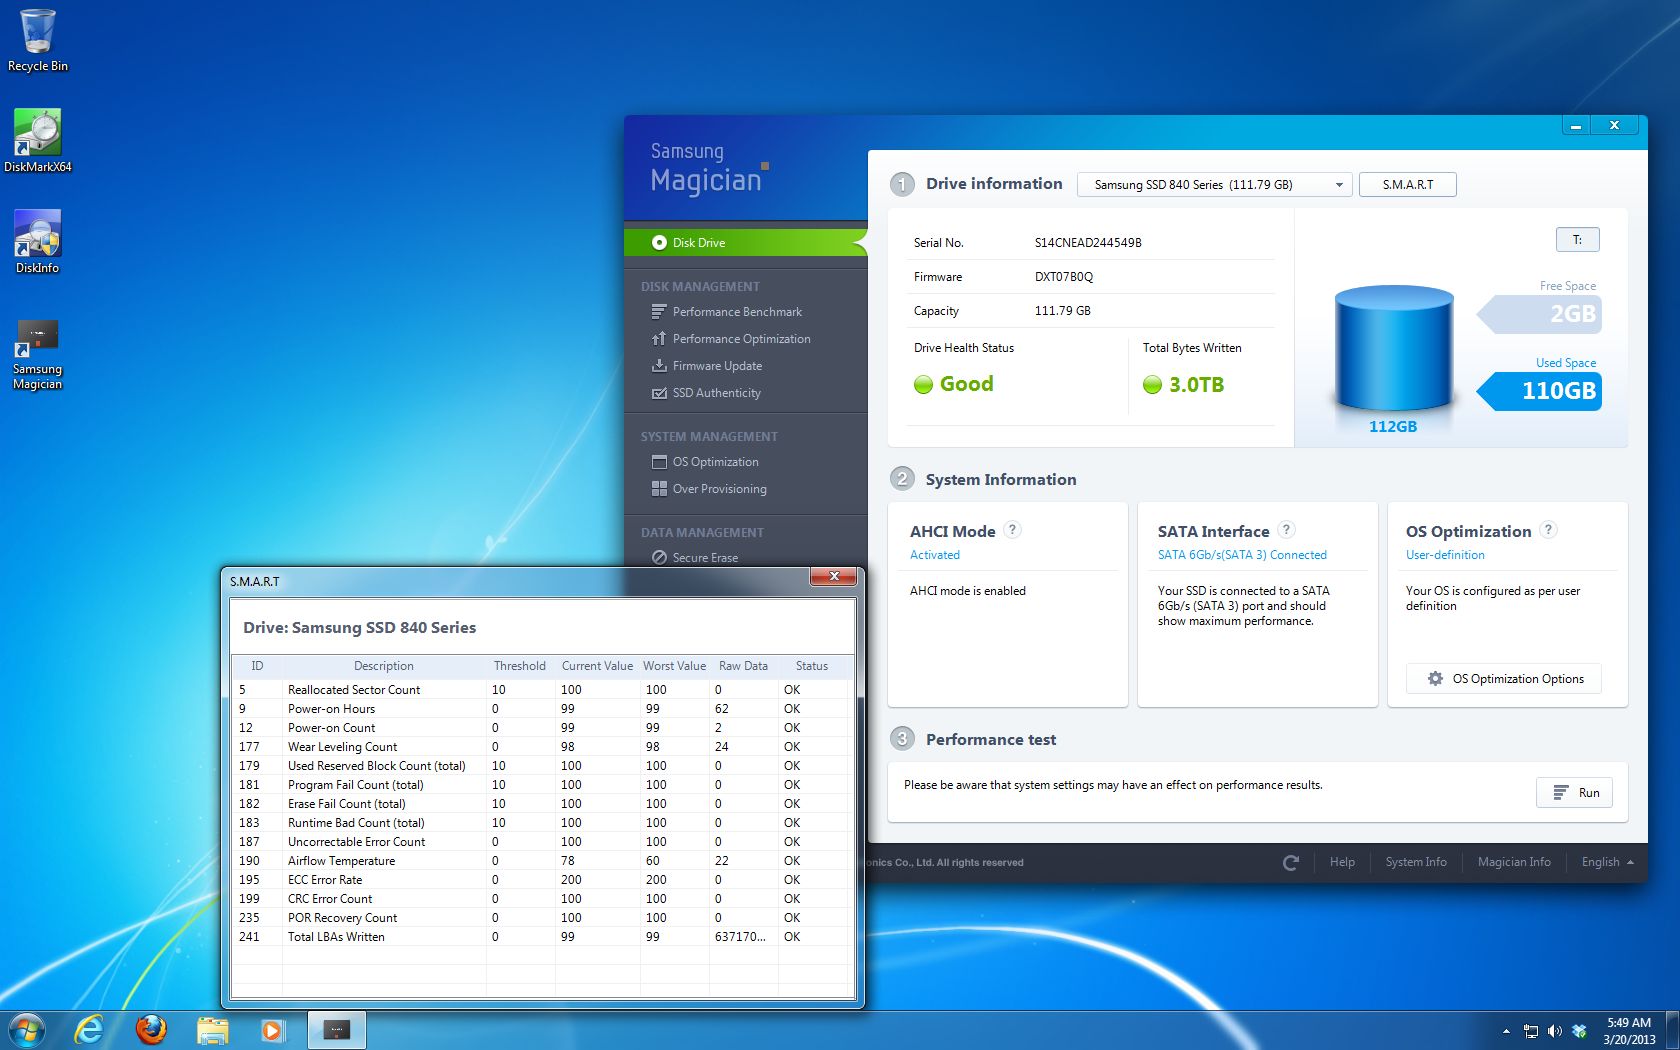The height and width of the screenshot is (1050, 1680).
Task: Select the POR Recovery Count row
Action: tap(541, 918)
